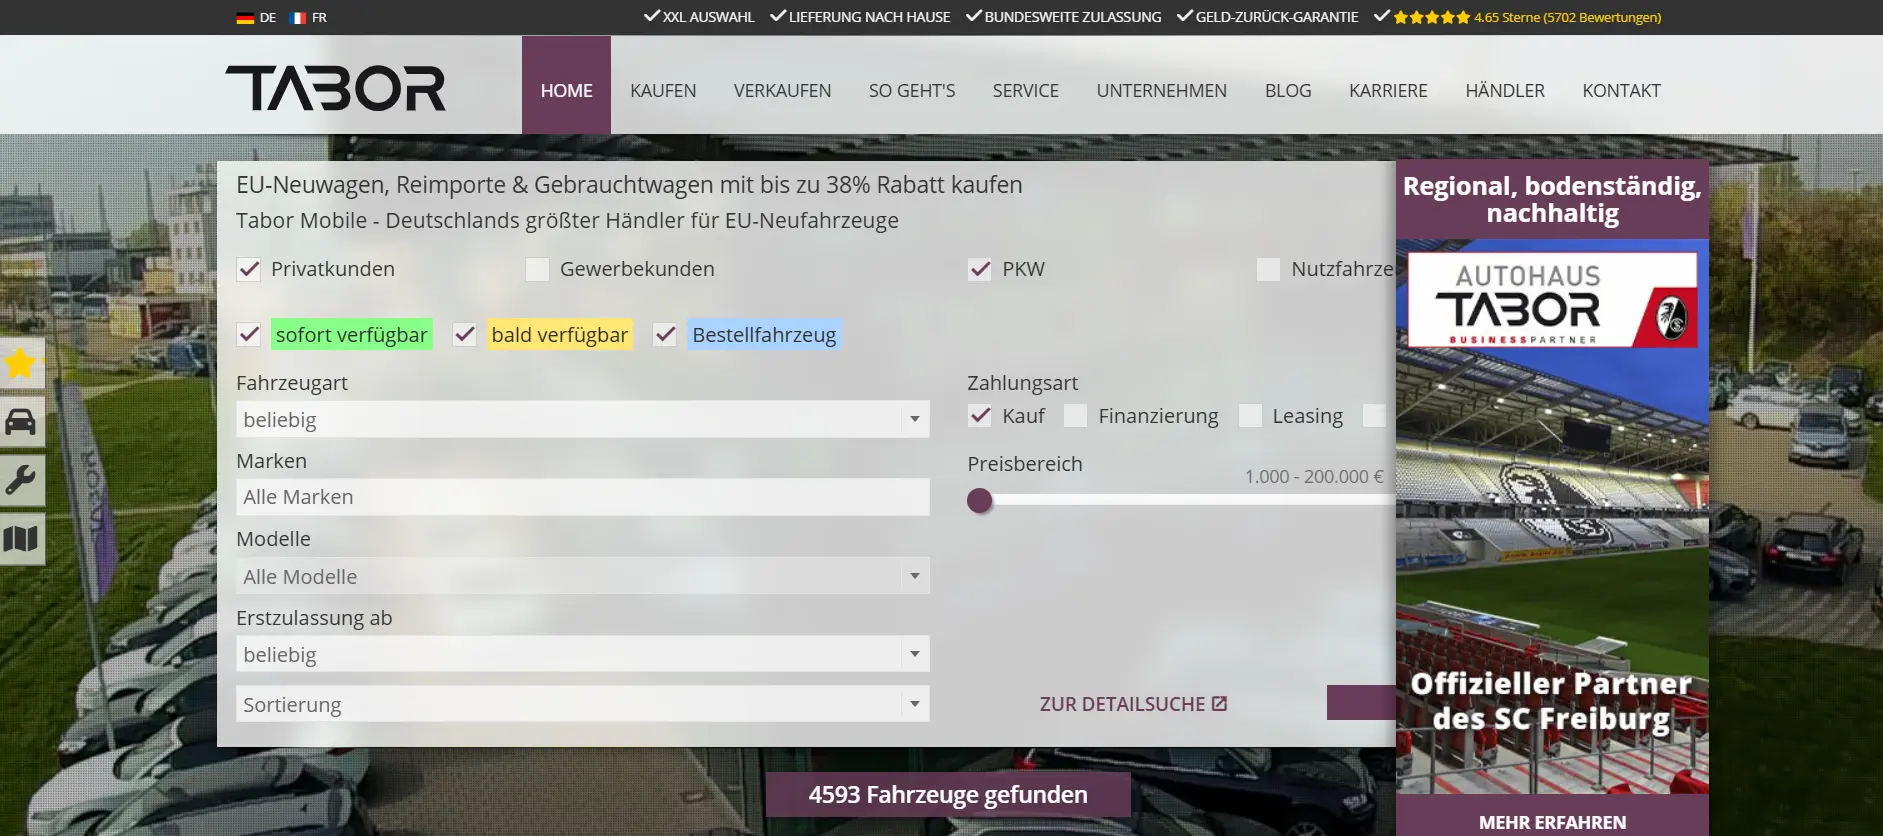Screen dimensions: 1883x836
Task: Open the SO GEHT'S menu item
Action: tap(912, 90)
